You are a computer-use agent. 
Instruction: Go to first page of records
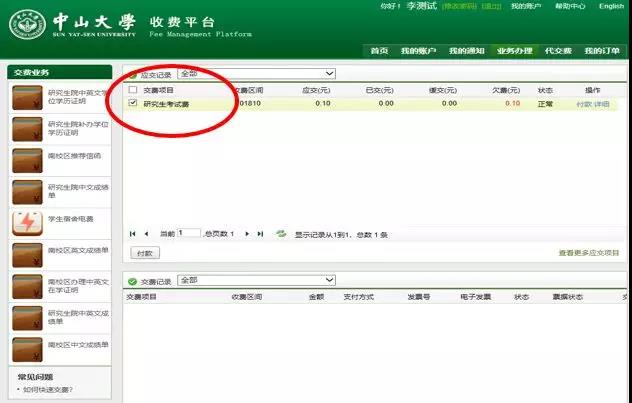tap(132, 233)
